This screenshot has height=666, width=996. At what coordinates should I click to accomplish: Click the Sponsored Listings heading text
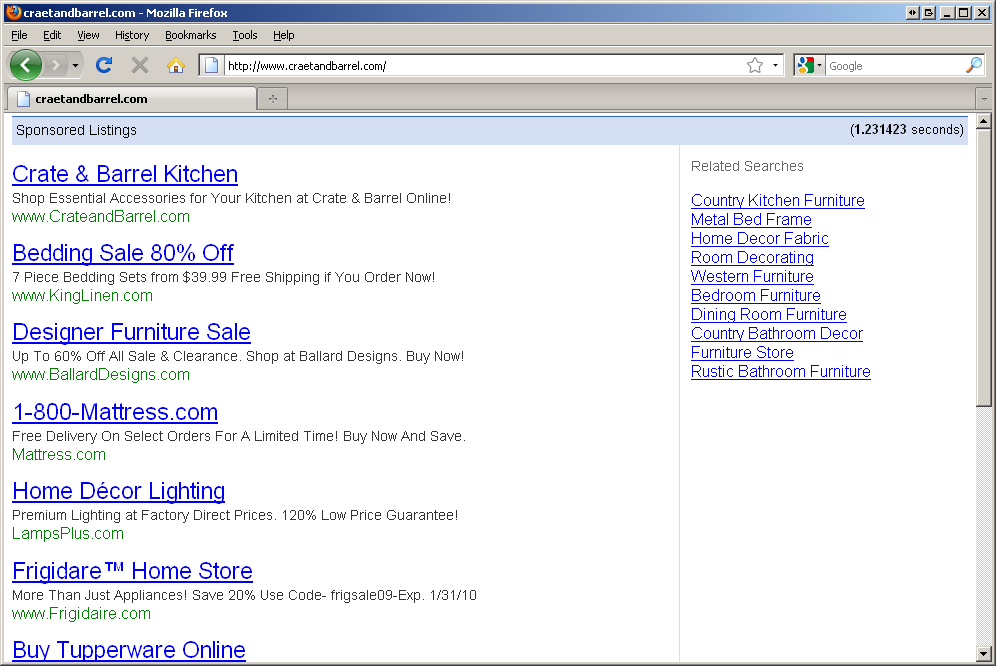pyautogui.click(x=76, y=130)
